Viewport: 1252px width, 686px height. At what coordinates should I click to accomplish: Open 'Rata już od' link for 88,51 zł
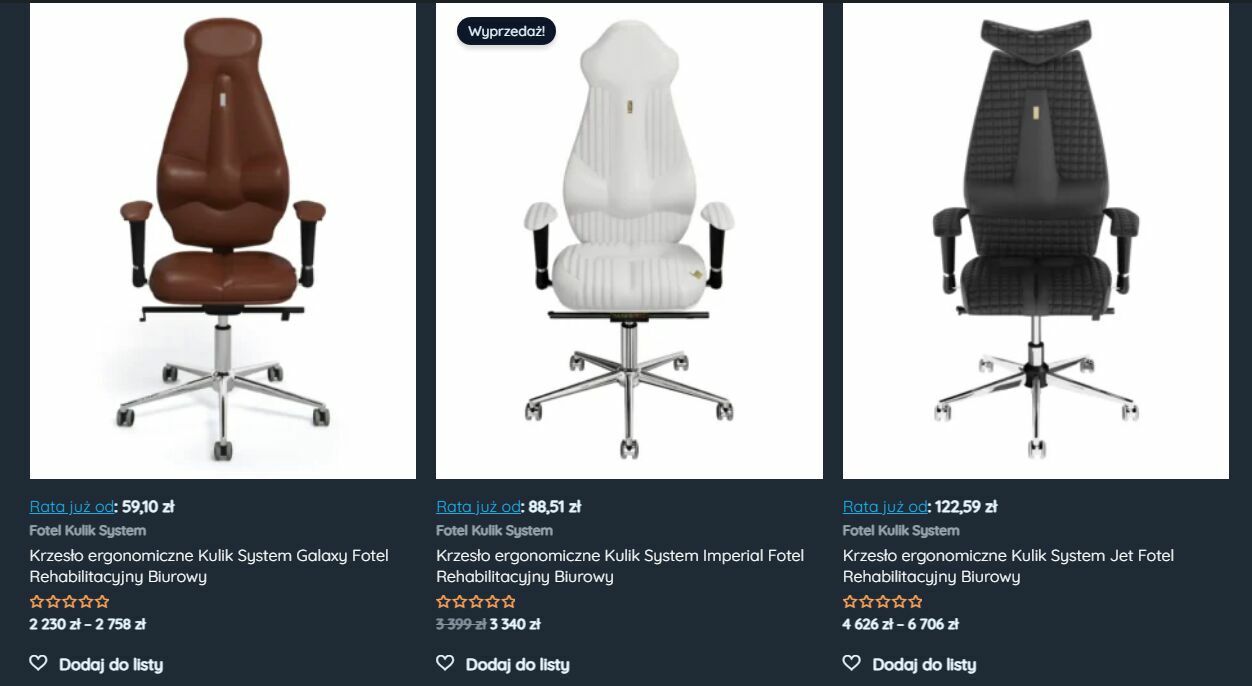tap(479, 507)
